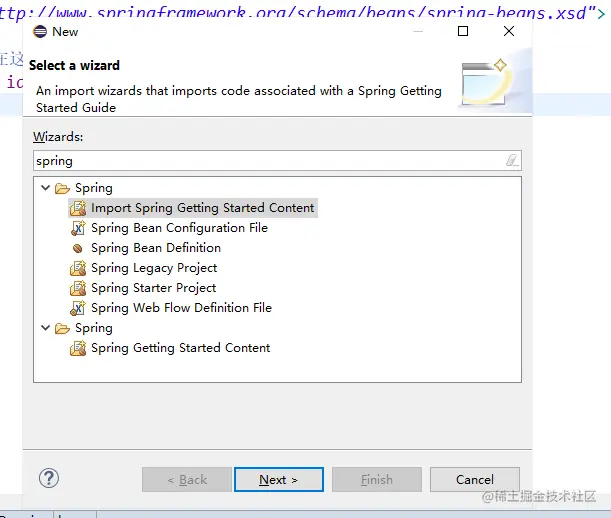Select the first Spring folder label
Viewport: 611px width, 518px height.
tap(94, 188)
